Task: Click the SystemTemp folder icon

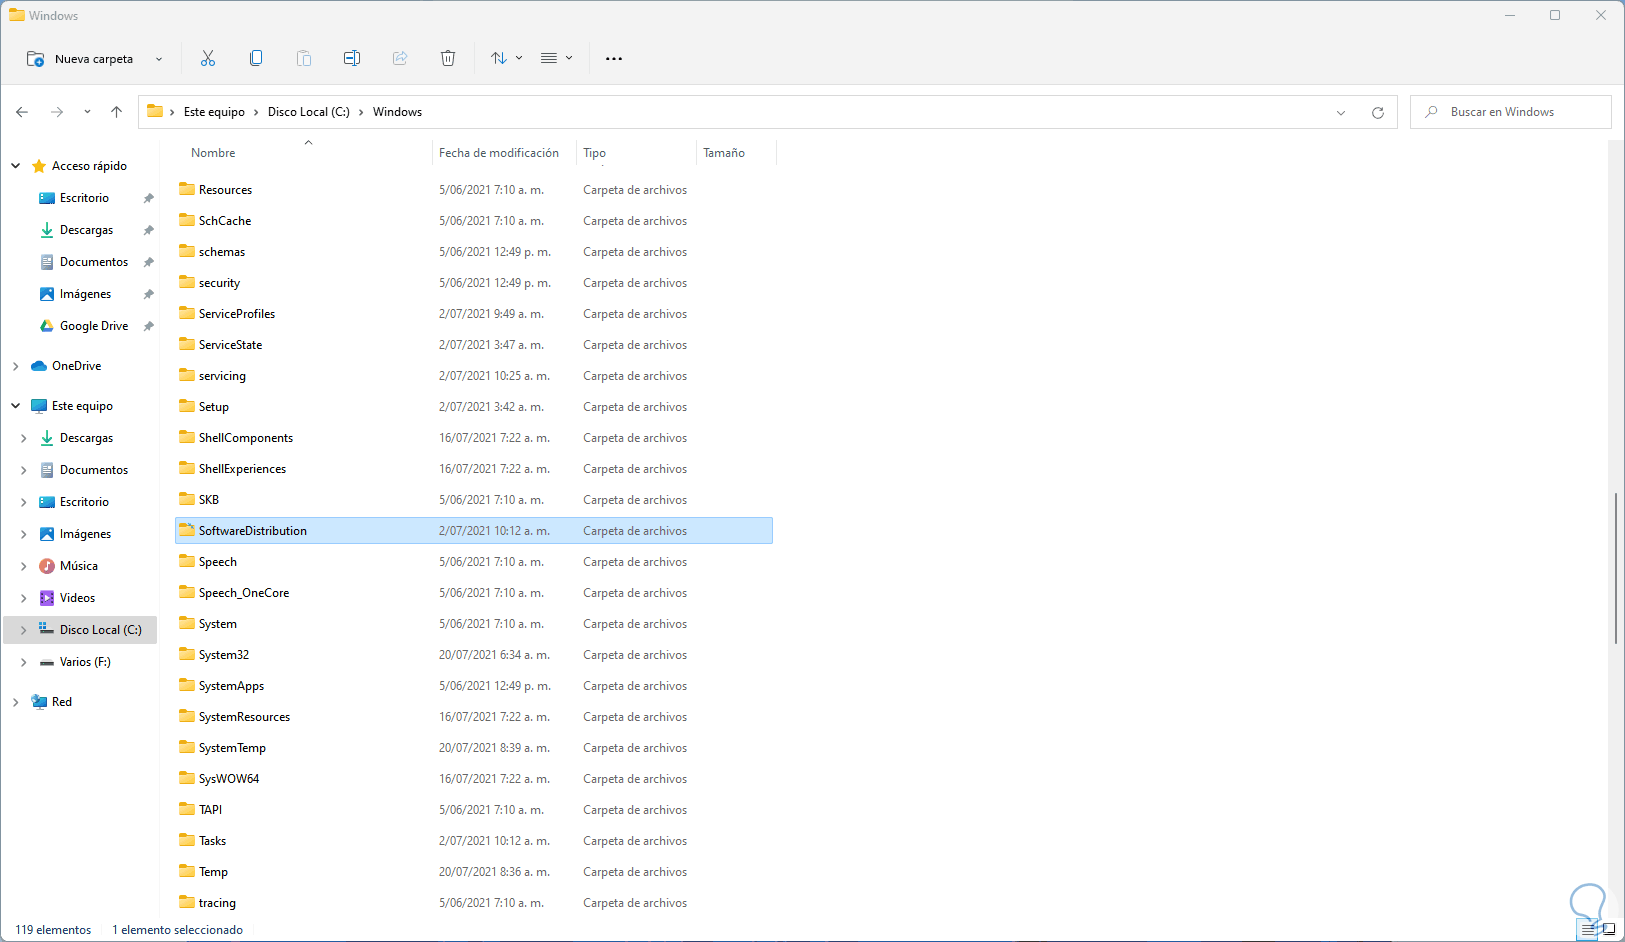Action: tap(187, 747)
